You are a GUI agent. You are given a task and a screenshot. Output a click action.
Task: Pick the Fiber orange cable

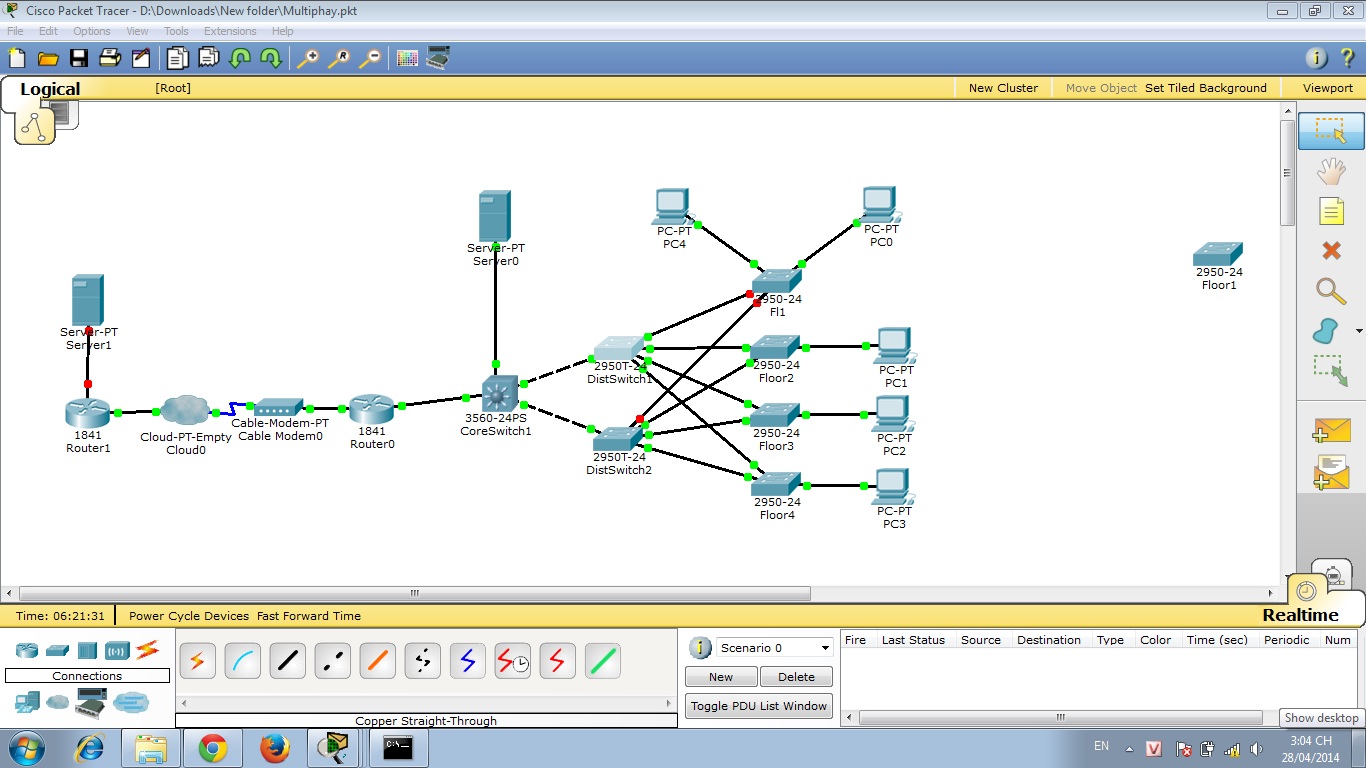(378, 661)
